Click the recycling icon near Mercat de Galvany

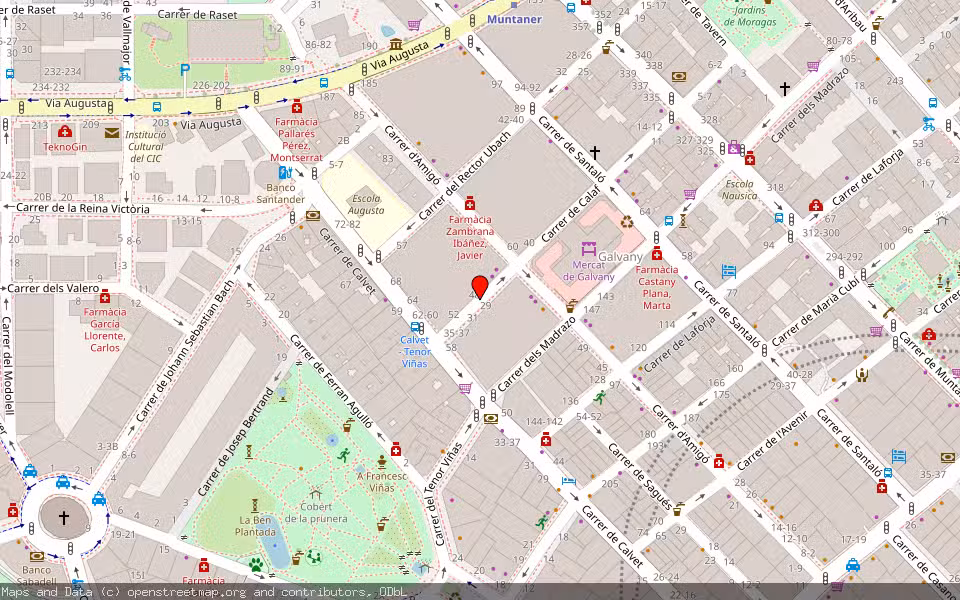click(627, 221)
